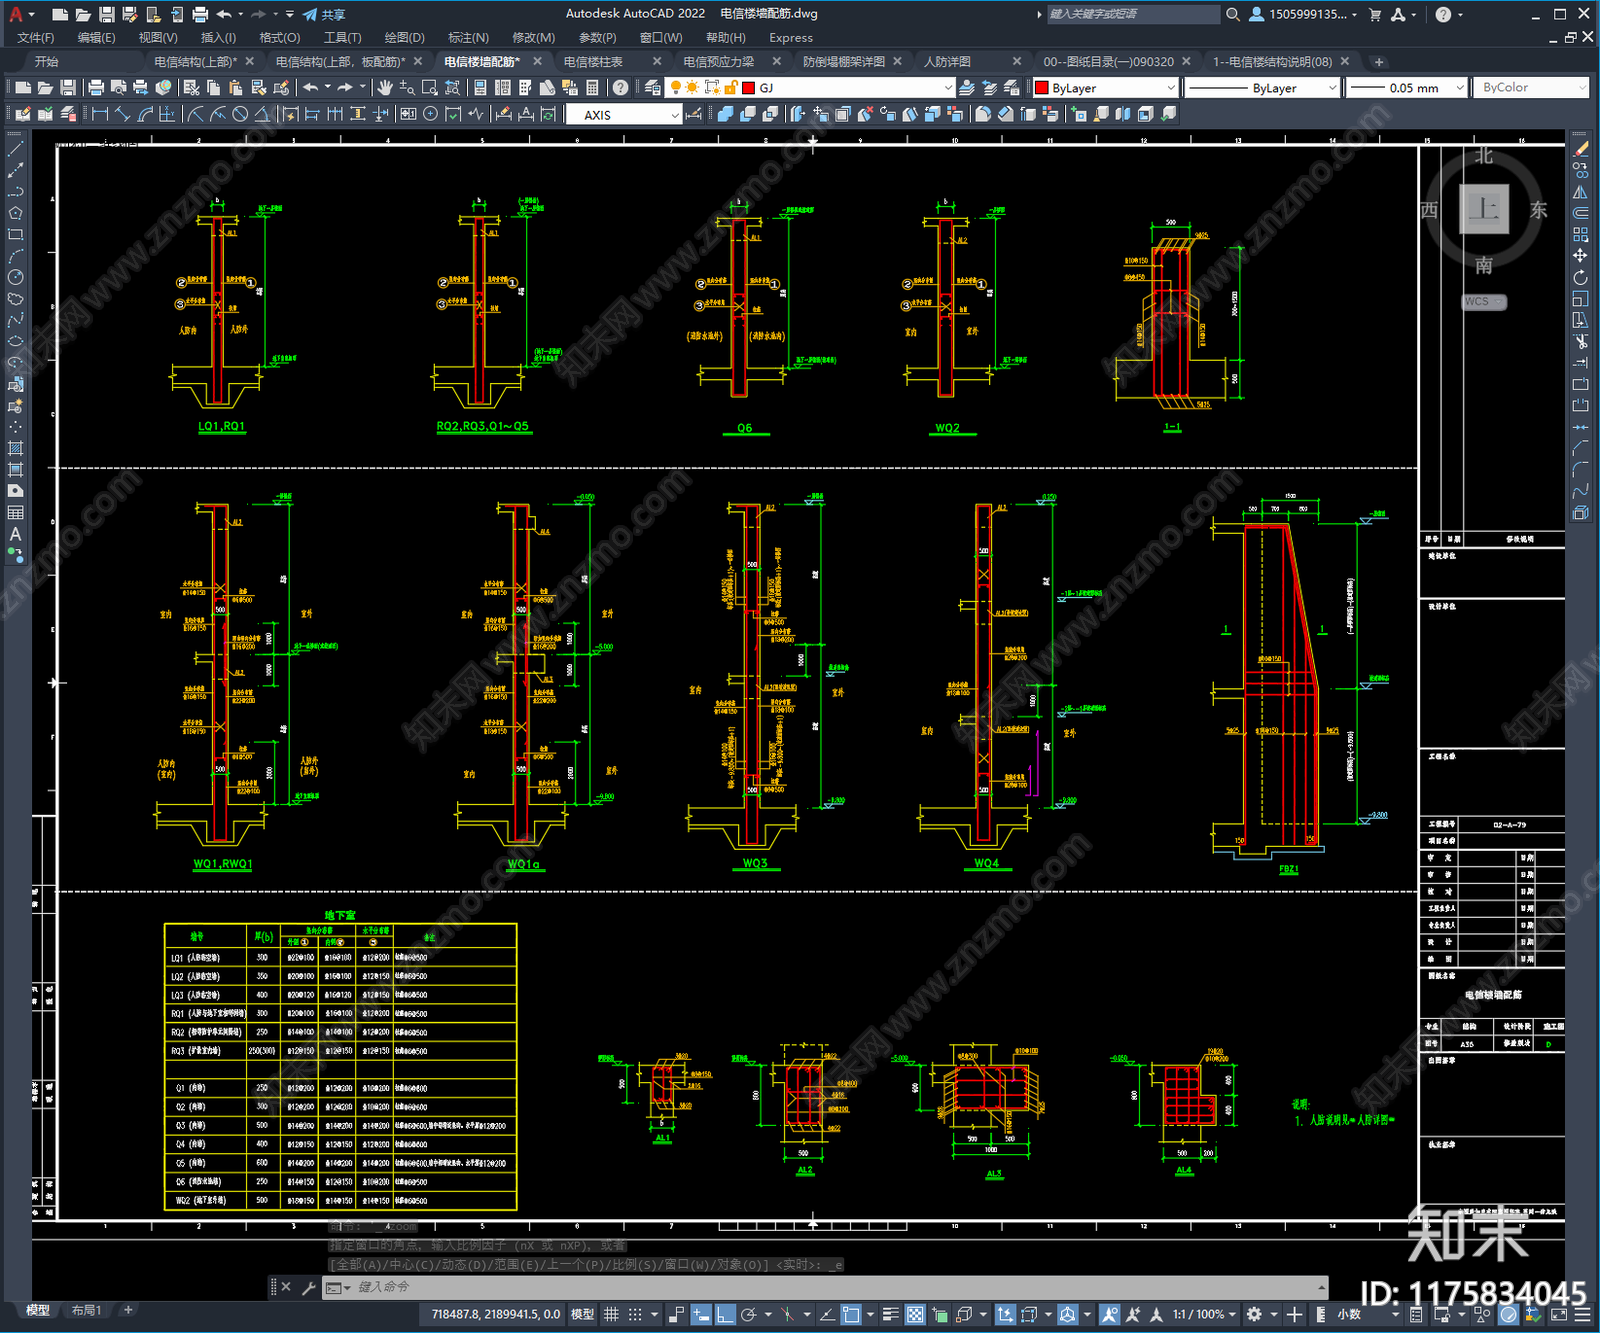Select the Move tool in right toolbar

click(1581, 255)
